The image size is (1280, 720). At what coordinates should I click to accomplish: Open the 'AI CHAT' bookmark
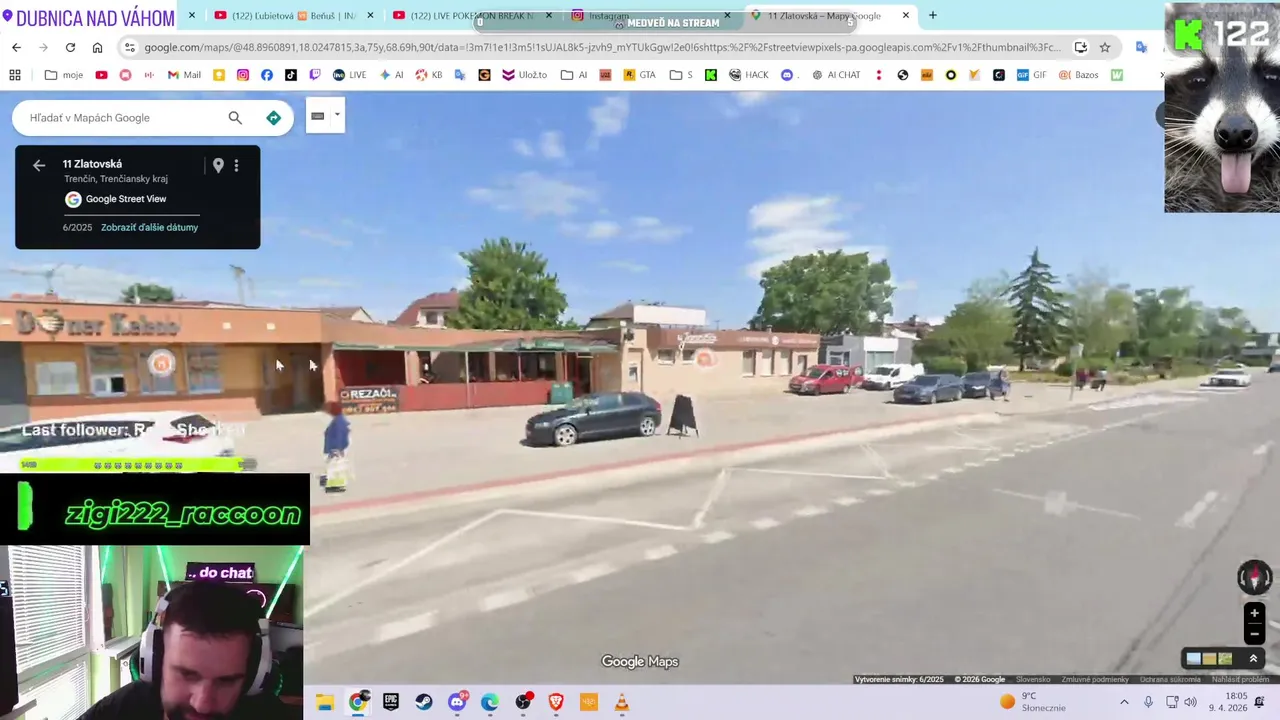[x=836, y=75]
